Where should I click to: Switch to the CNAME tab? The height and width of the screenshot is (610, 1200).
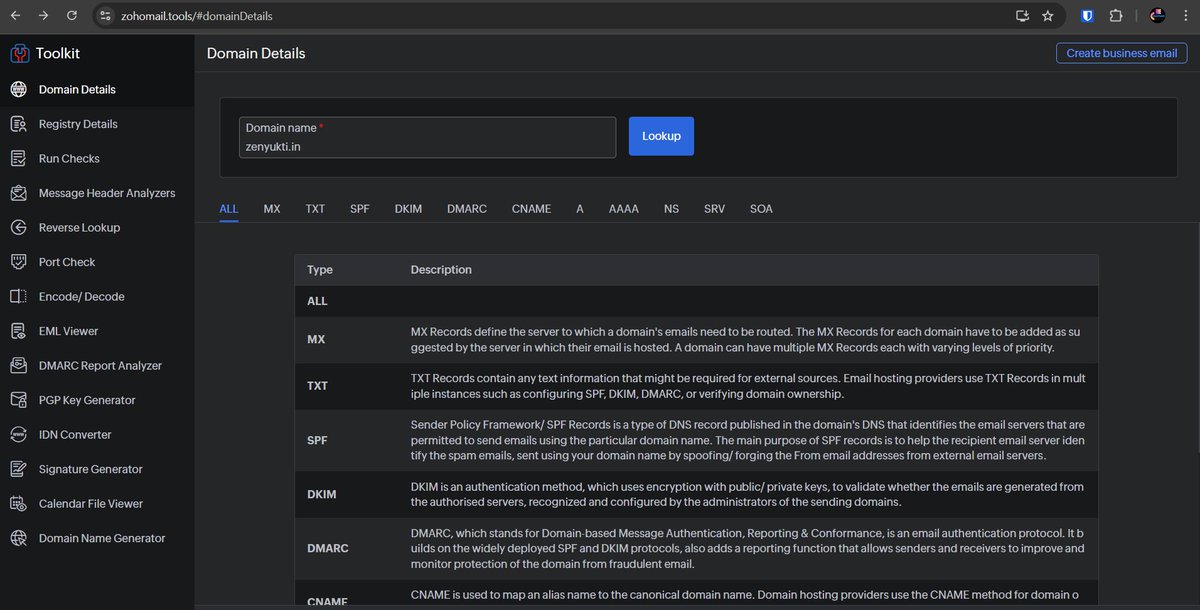pyautogui.click(x=531, y=209)
